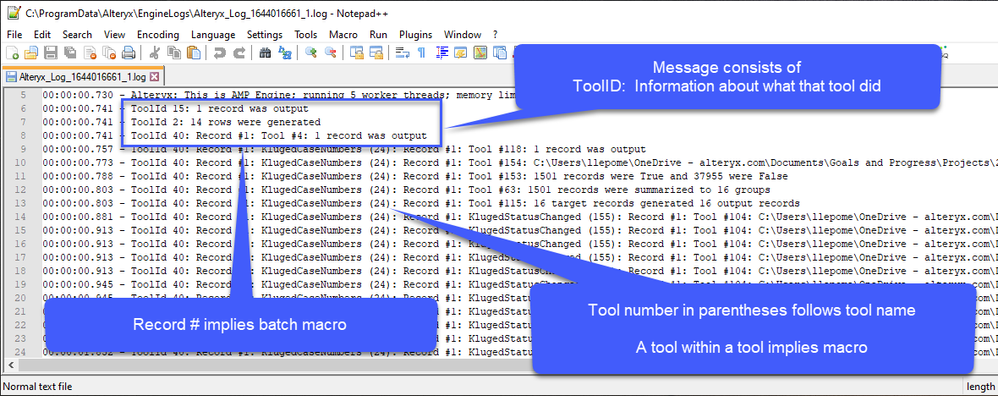
Task: Toggle synchronize vertical scrolling icon
Action: [357, 53]
